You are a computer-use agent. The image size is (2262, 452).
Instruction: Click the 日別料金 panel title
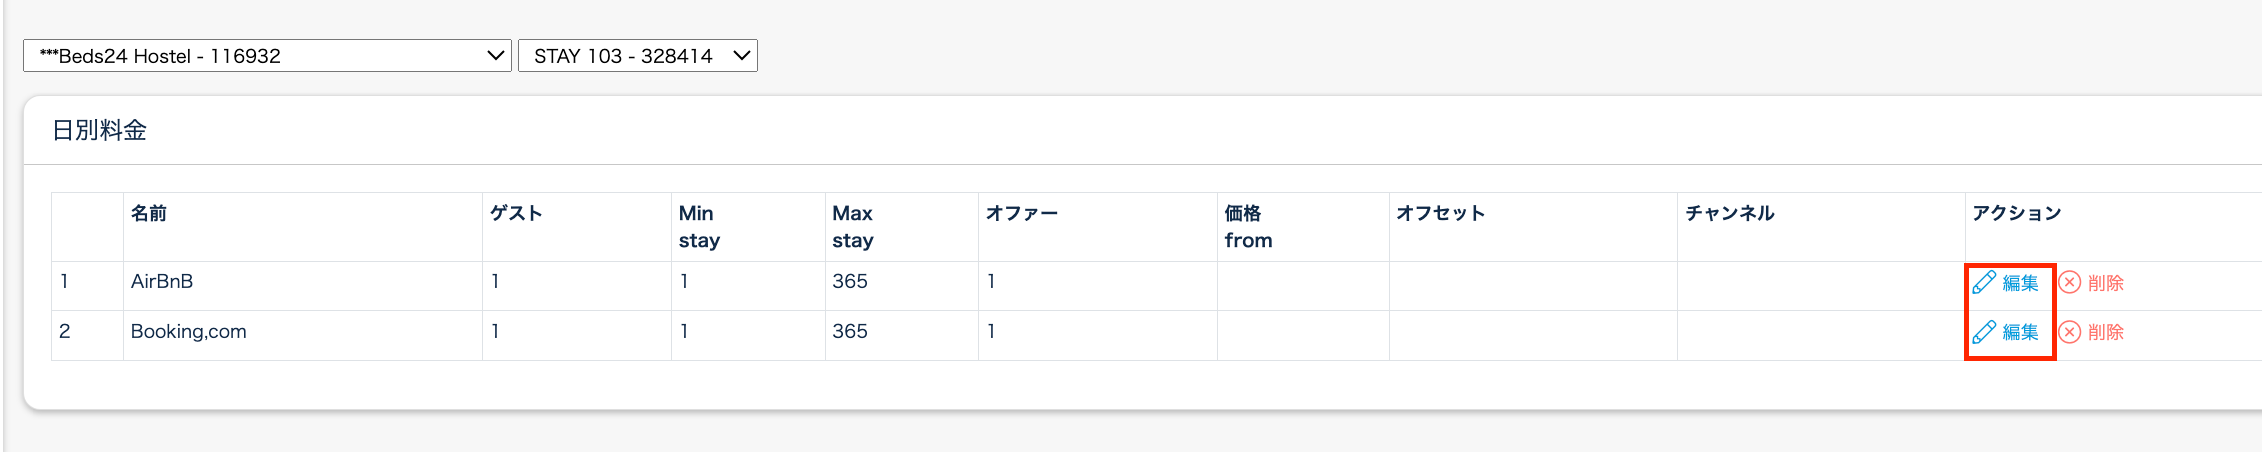(x=99, y=131)
